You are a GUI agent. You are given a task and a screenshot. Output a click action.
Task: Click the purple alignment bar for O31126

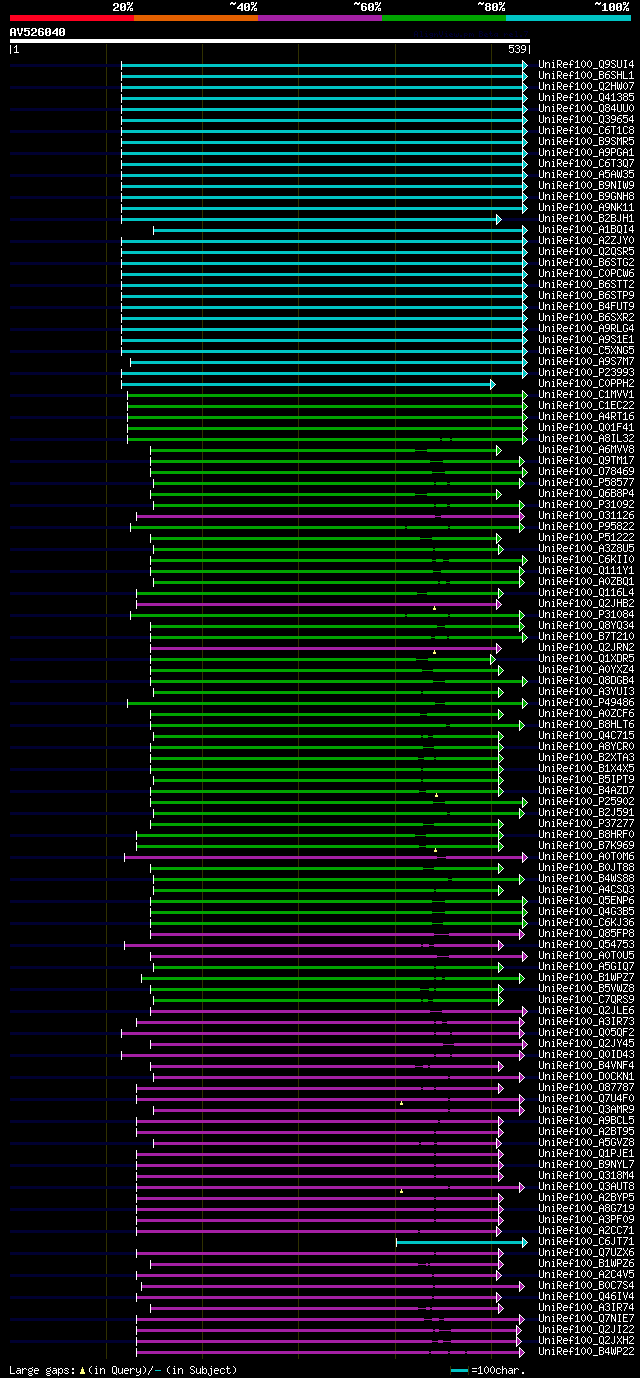330,516
